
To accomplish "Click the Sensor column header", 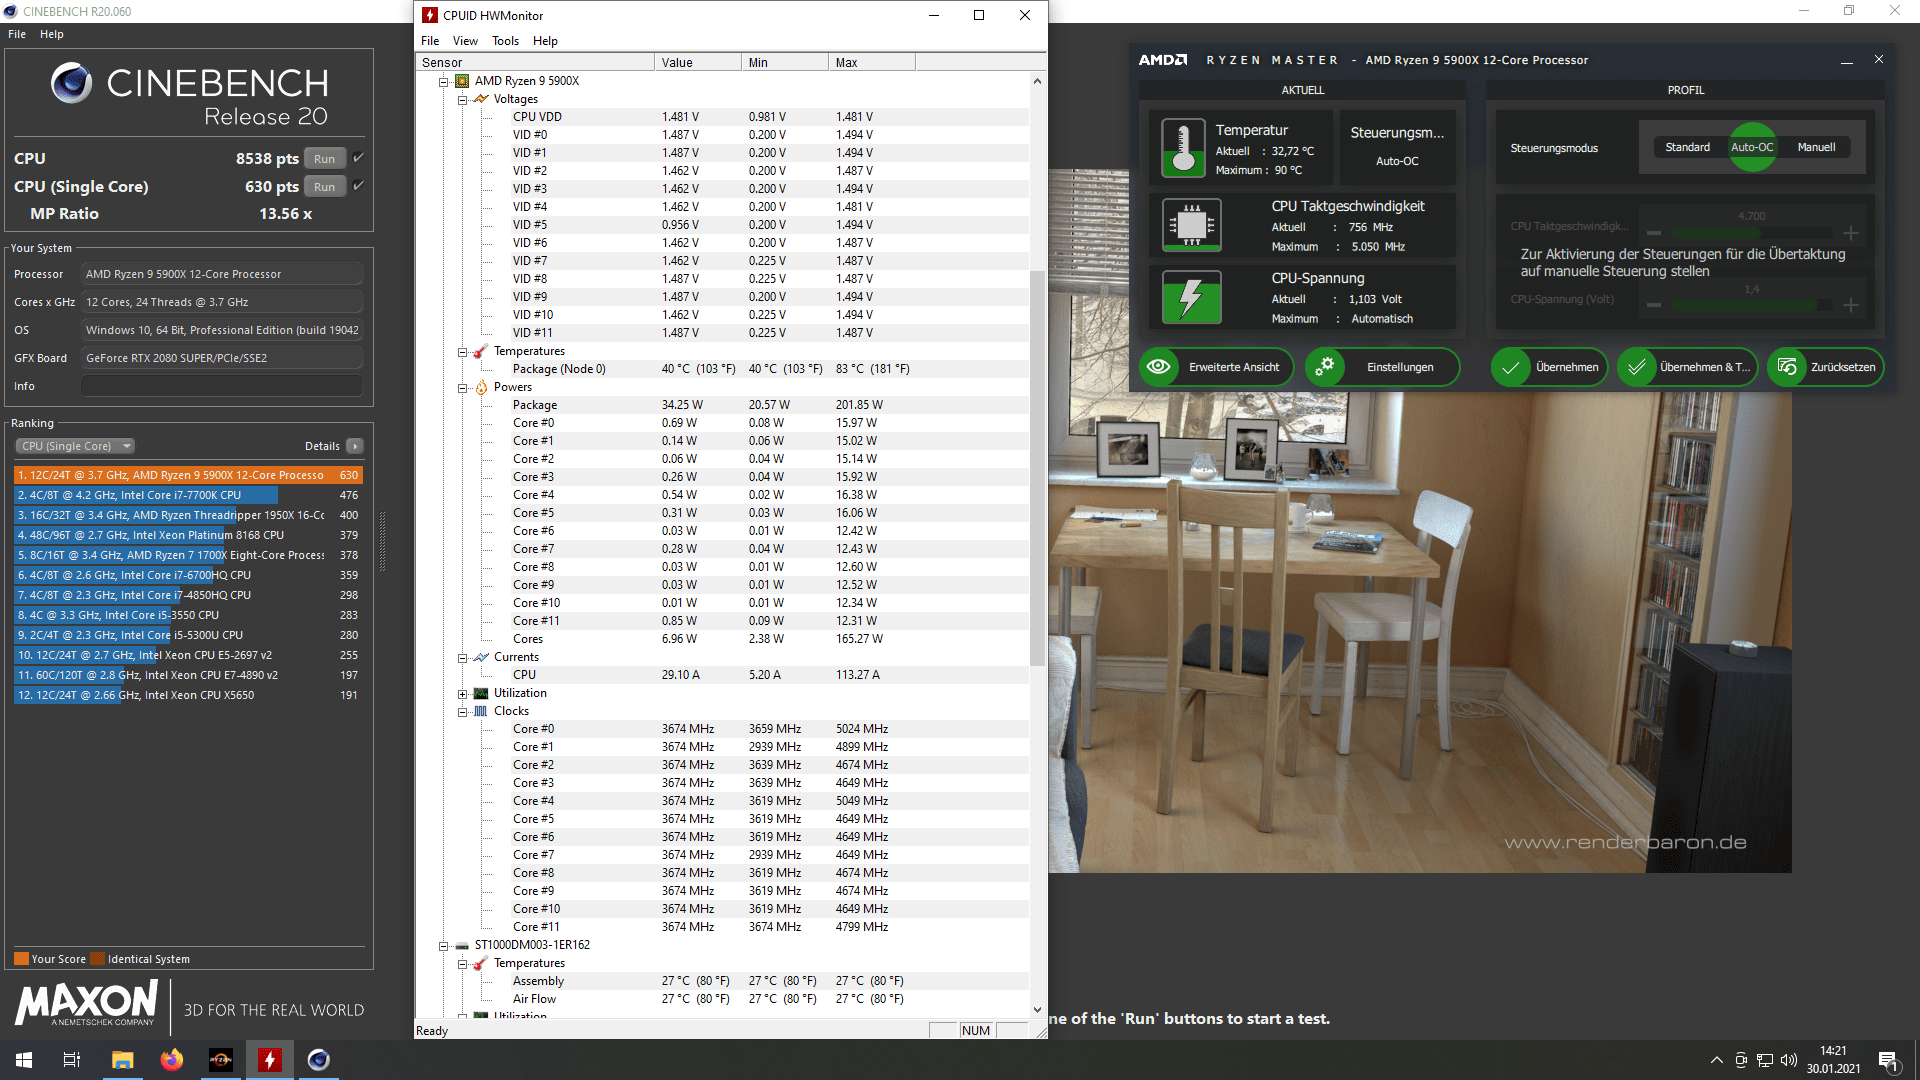I will 535,62.
